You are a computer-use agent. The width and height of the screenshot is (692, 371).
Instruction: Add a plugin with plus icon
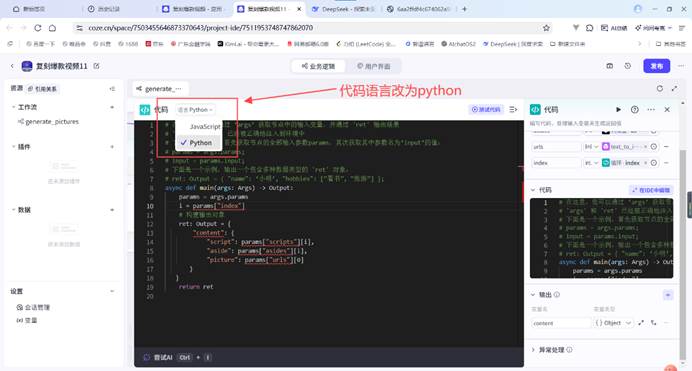[112, 147]
